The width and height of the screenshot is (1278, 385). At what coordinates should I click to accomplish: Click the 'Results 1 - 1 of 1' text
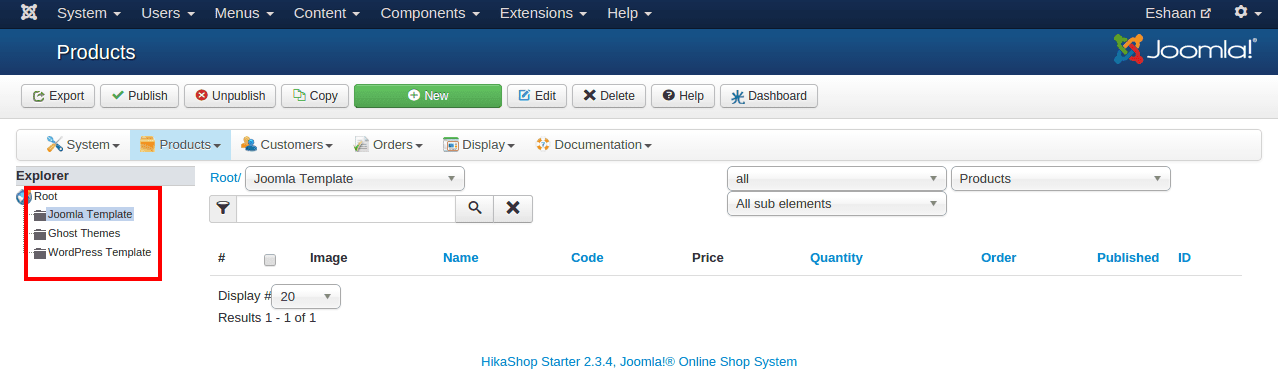coord(267,318)
